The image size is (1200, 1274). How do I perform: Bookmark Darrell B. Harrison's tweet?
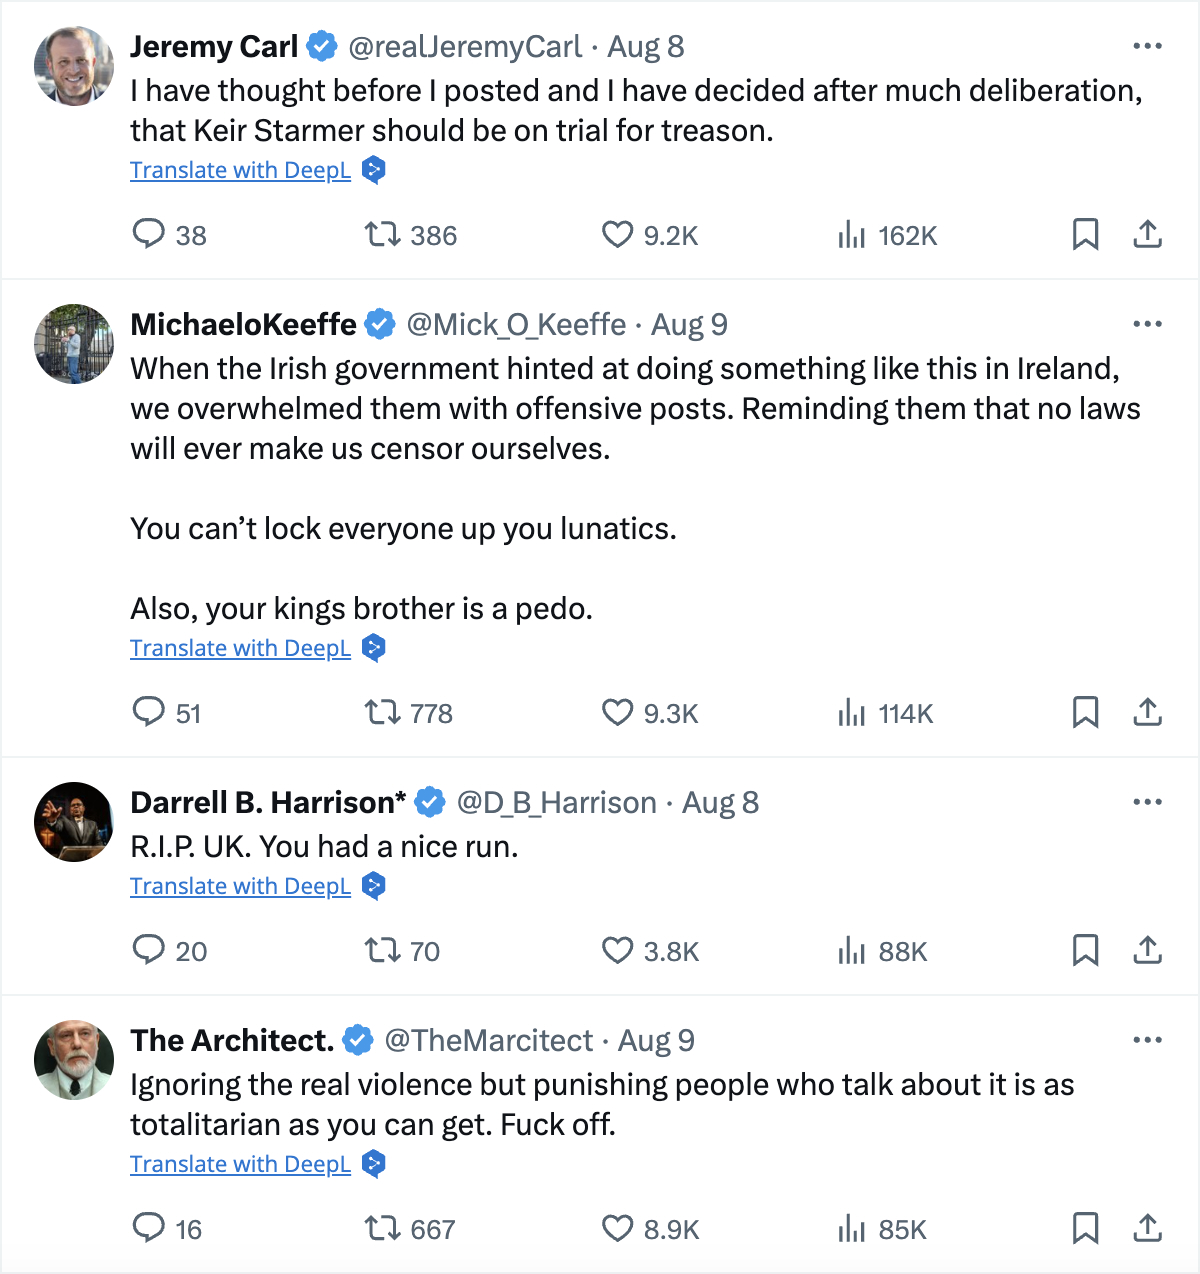click(1085, 950)
